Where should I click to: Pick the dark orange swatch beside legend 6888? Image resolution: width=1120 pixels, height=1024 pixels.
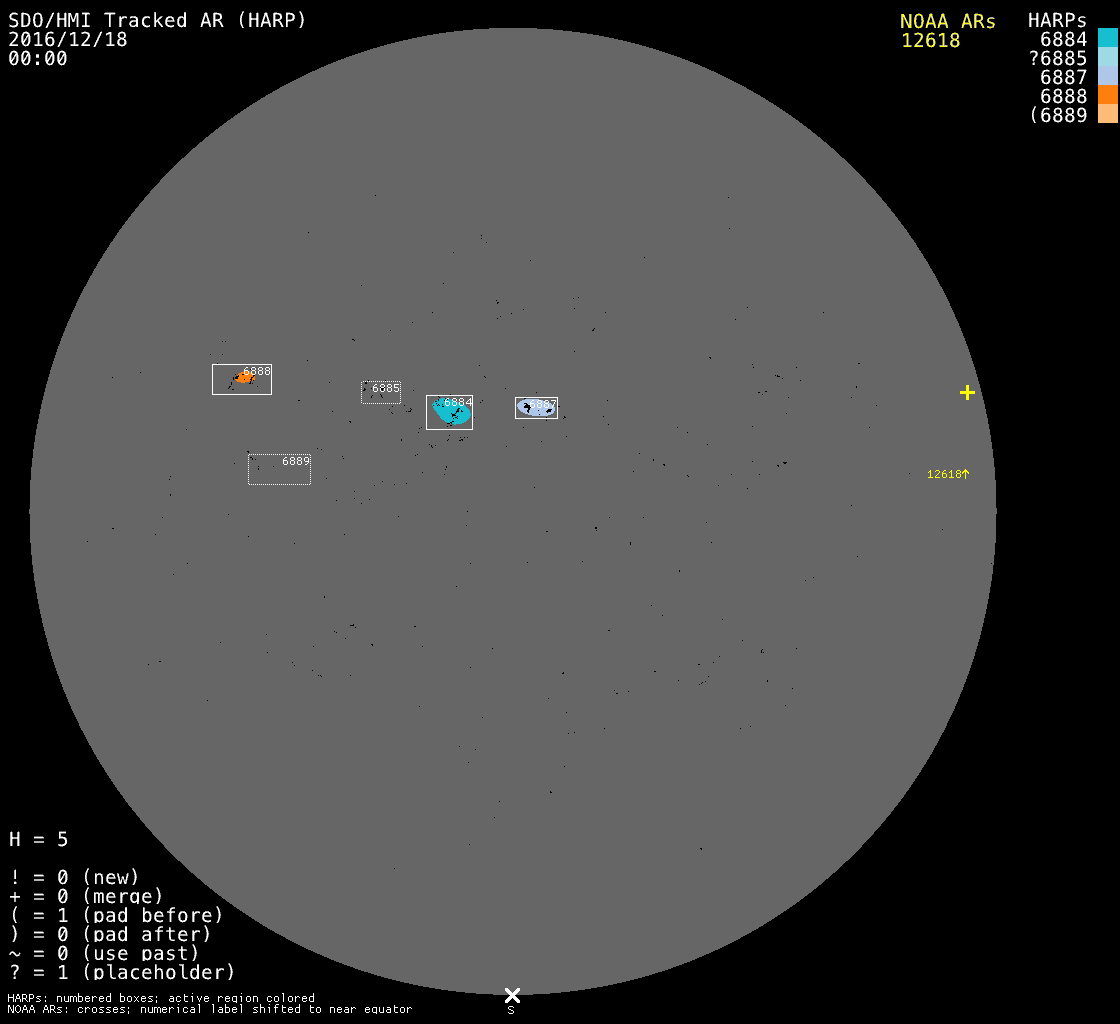point(1107,96)
